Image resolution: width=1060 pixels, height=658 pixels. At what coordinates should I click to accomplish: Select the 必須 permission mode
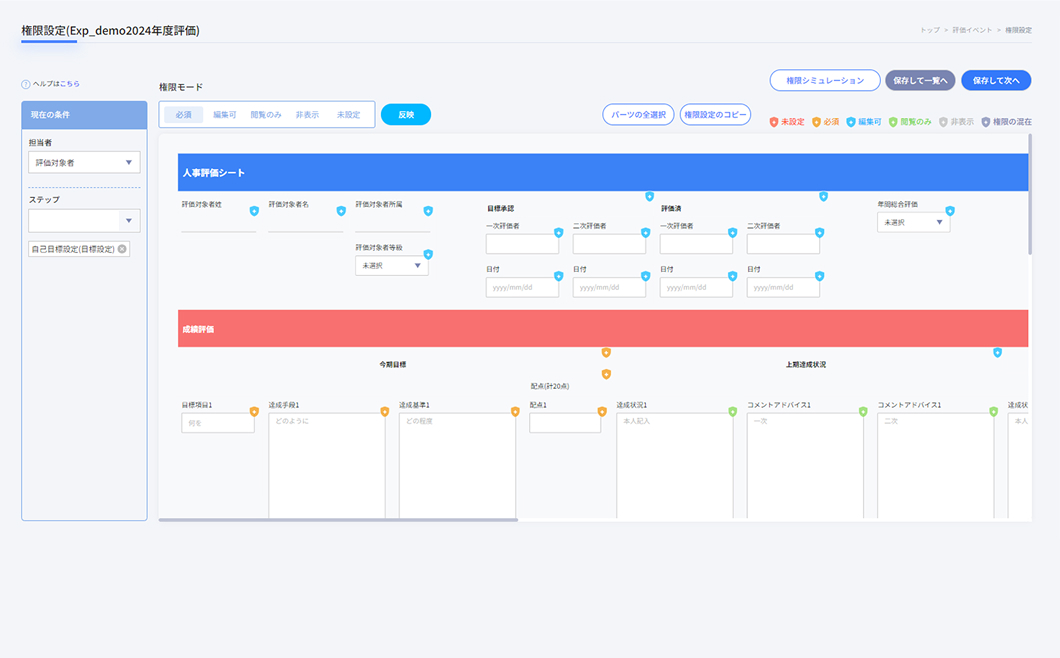point(184,115)
